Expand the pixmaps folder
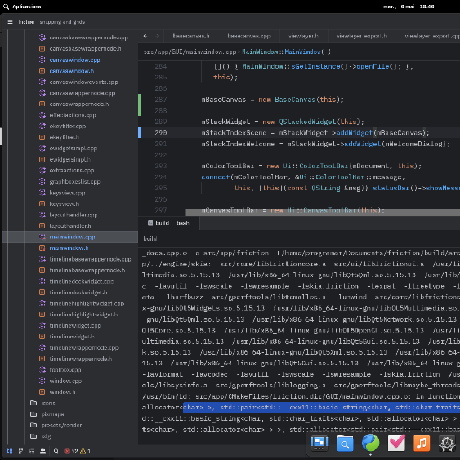 click(47, 414)
